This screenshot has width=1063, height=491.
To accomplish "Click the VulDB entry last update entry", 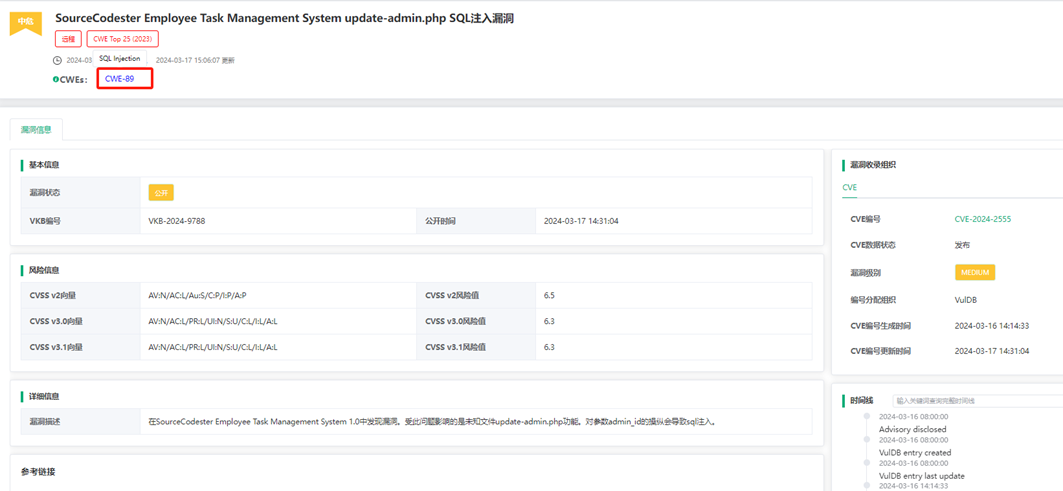I will (x=921, y=475).
